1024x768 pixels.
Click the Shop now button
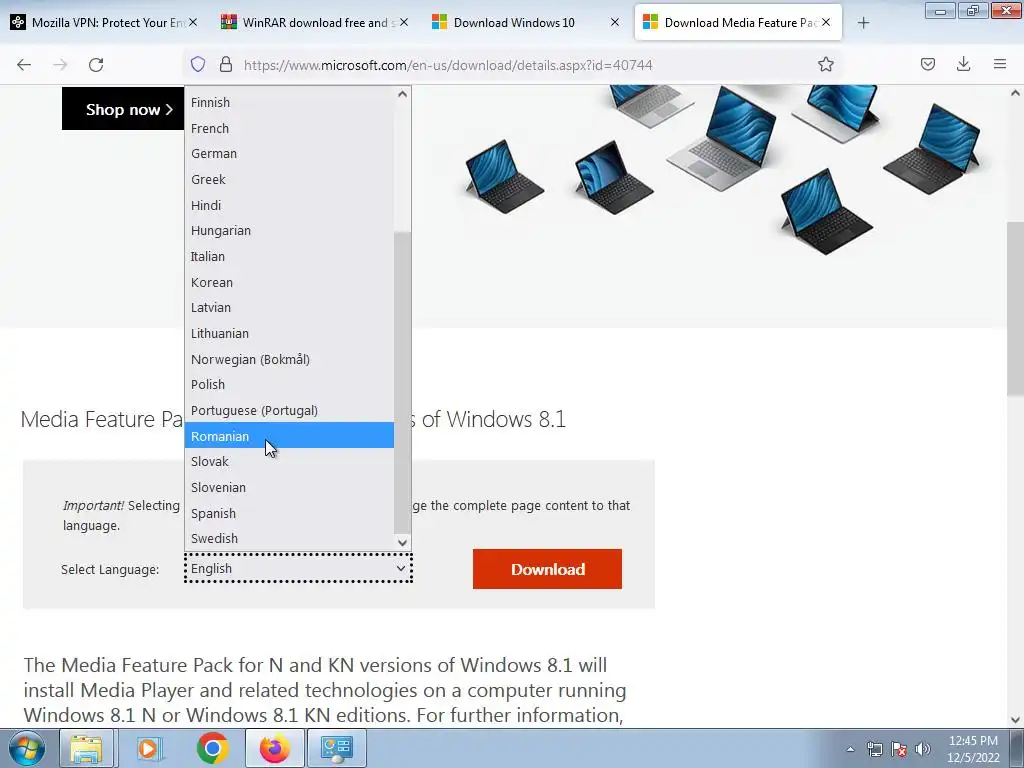coord(123,109)
